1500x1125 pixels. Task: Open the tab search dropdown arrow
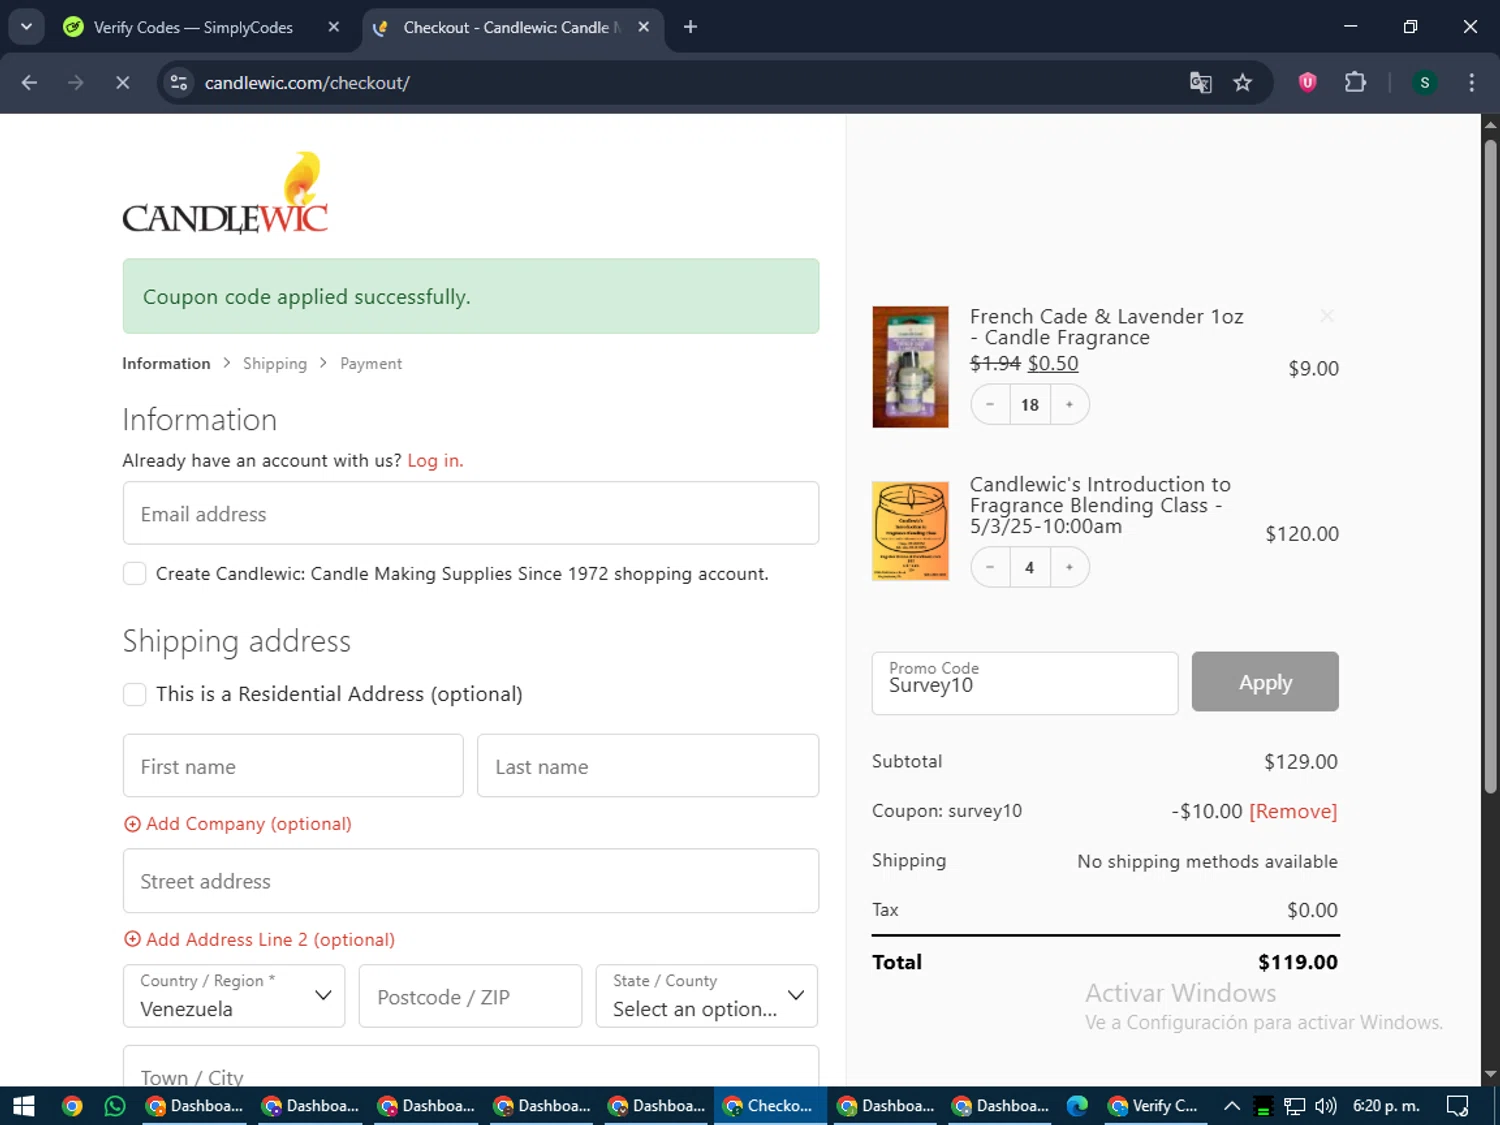pyautogui.click(x=26, y=27)
